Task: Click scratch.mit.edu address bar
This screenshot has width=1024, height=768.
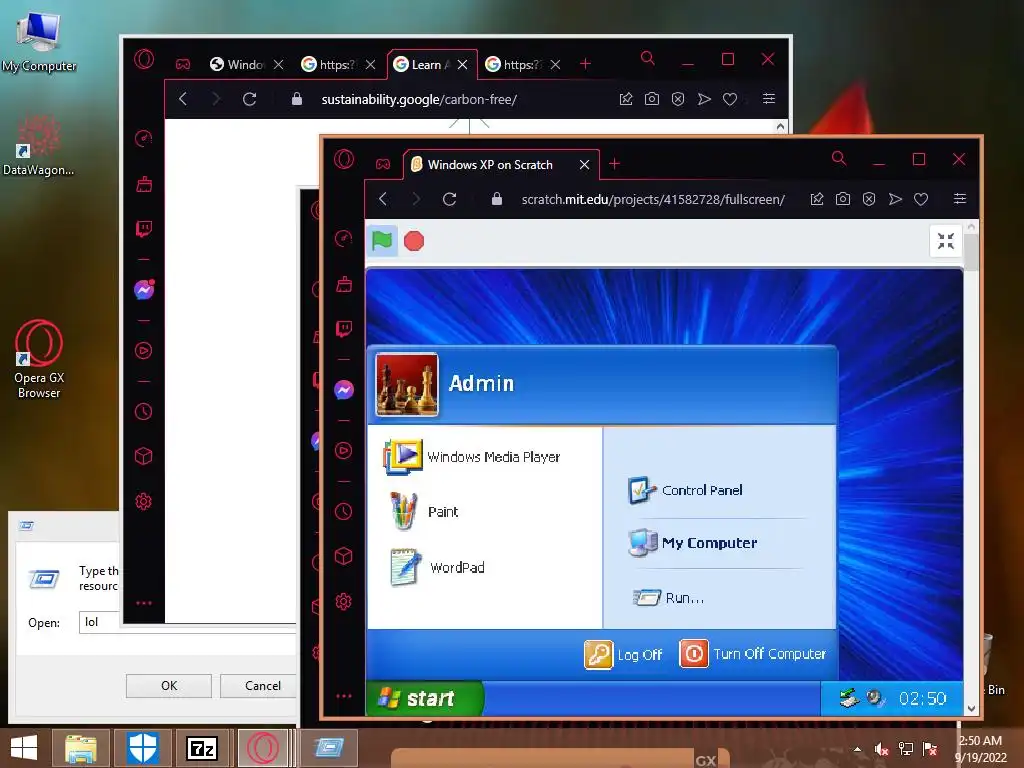Action: click(652, 199)
